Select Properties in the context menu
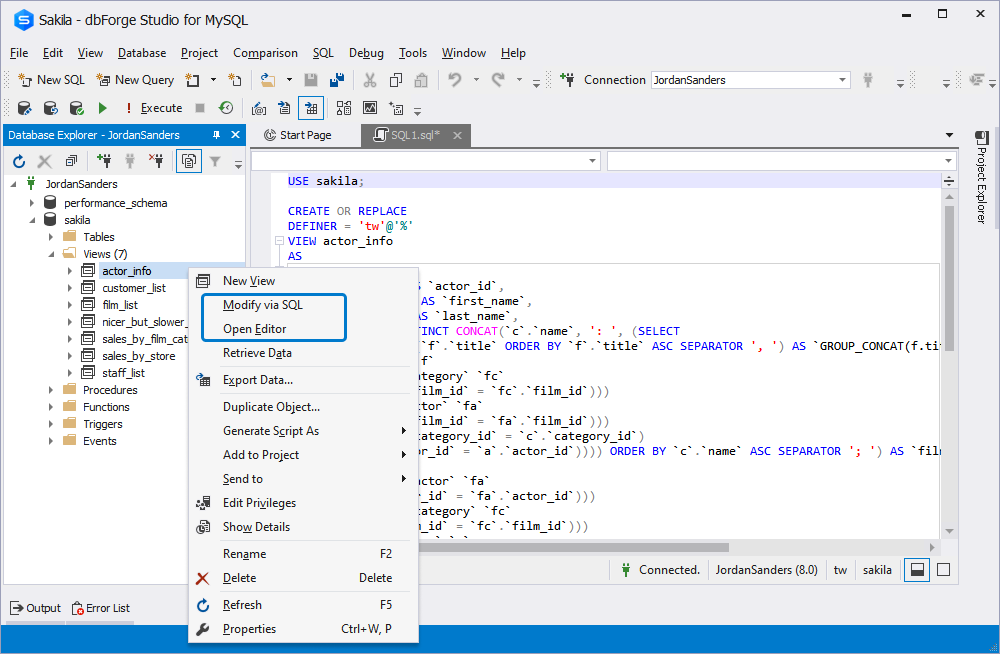This screenshot has height=654, width=1000. pyautogui.click(x=304, y=628)
